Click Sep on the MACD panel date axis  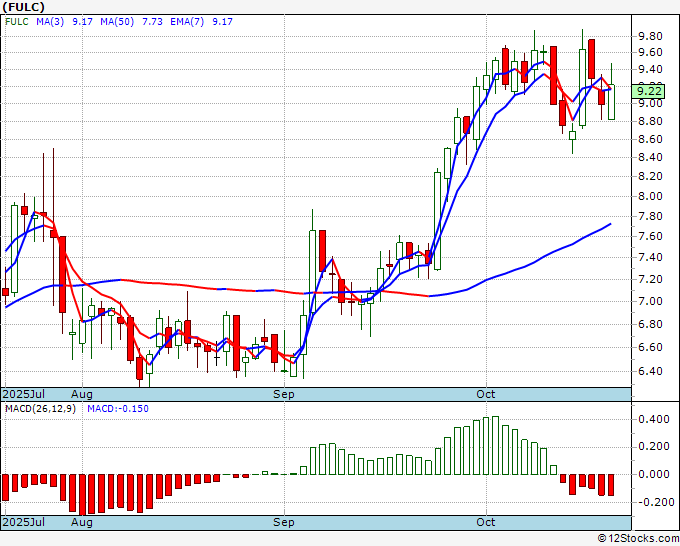click(x=284, y=522)
